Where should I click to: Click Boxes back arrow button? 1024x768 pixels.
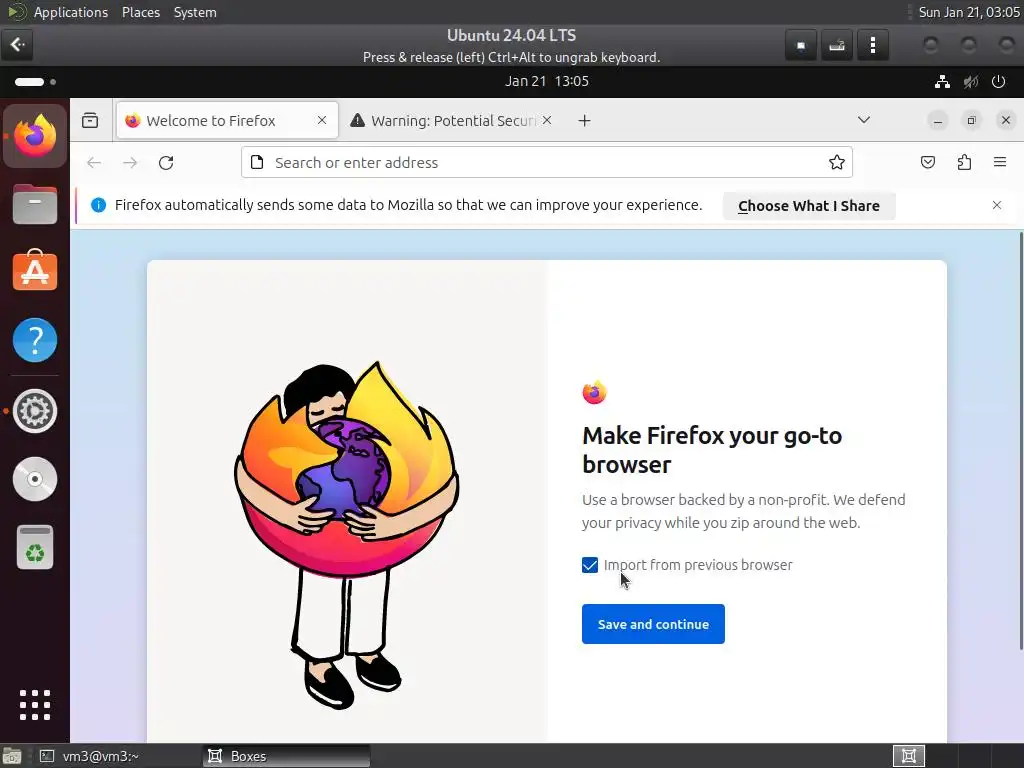click(x=17, y=44)
